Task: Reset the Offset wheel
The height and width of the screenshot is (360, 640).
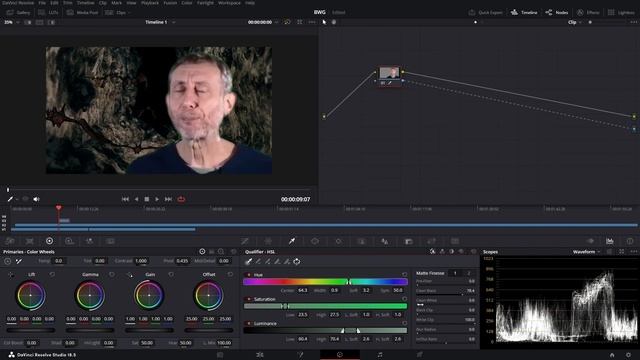Action: tap(230, 275)
